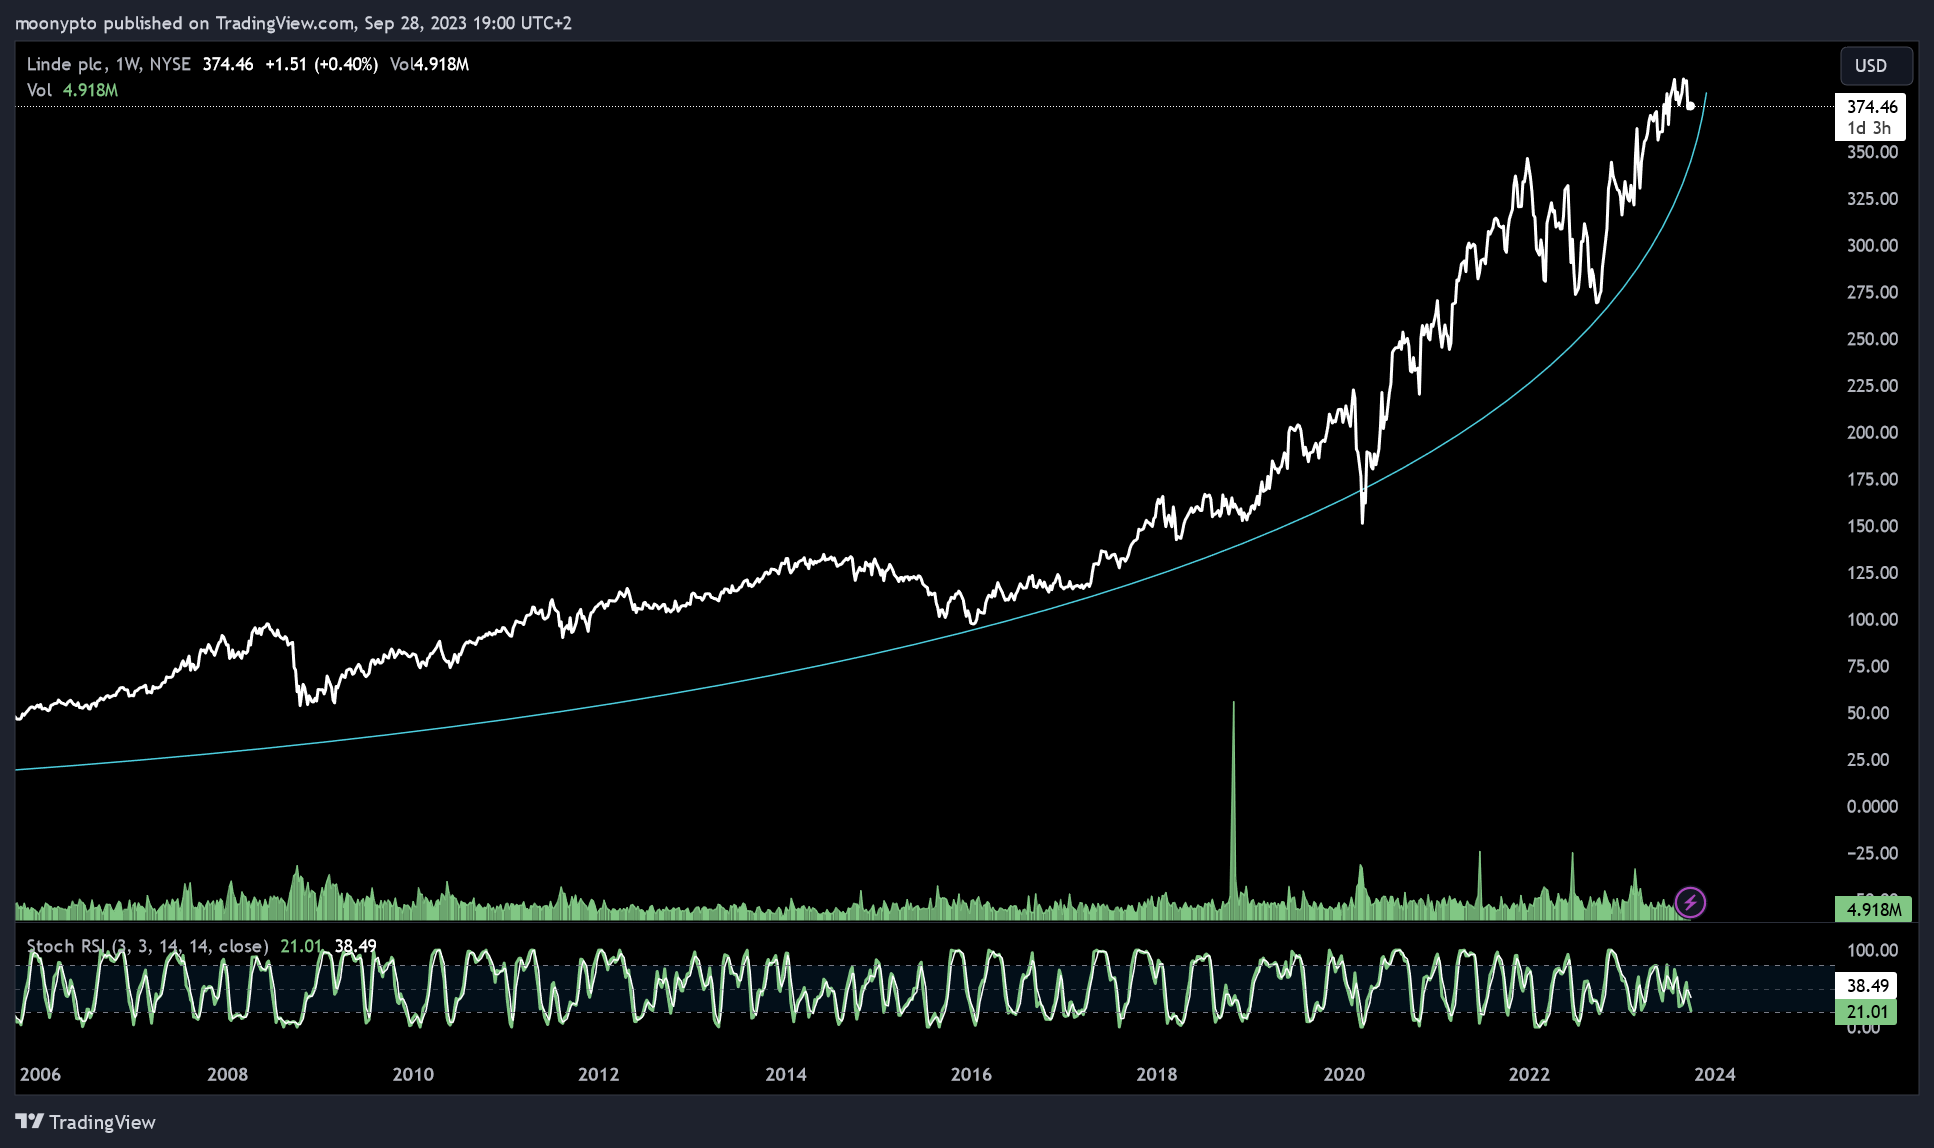
Task: Click the 350.00 price axis label
Action: tap(1872, 152)
